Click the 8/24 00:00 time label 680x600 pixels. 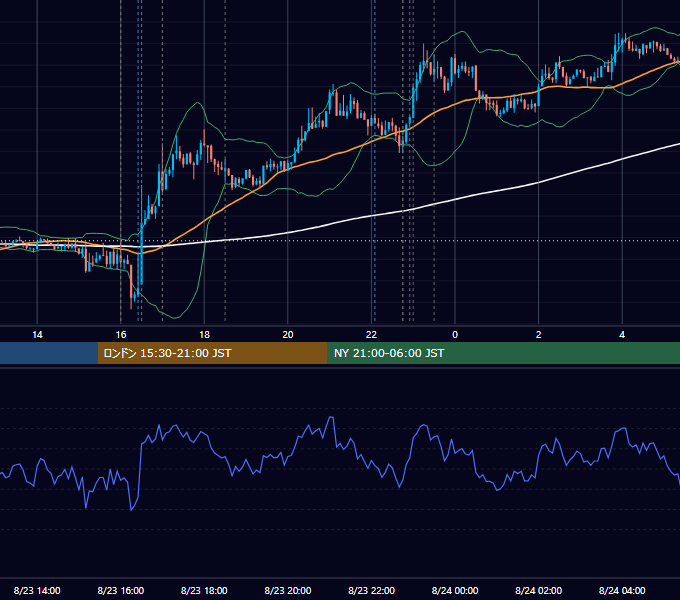[x=455, y=590]
